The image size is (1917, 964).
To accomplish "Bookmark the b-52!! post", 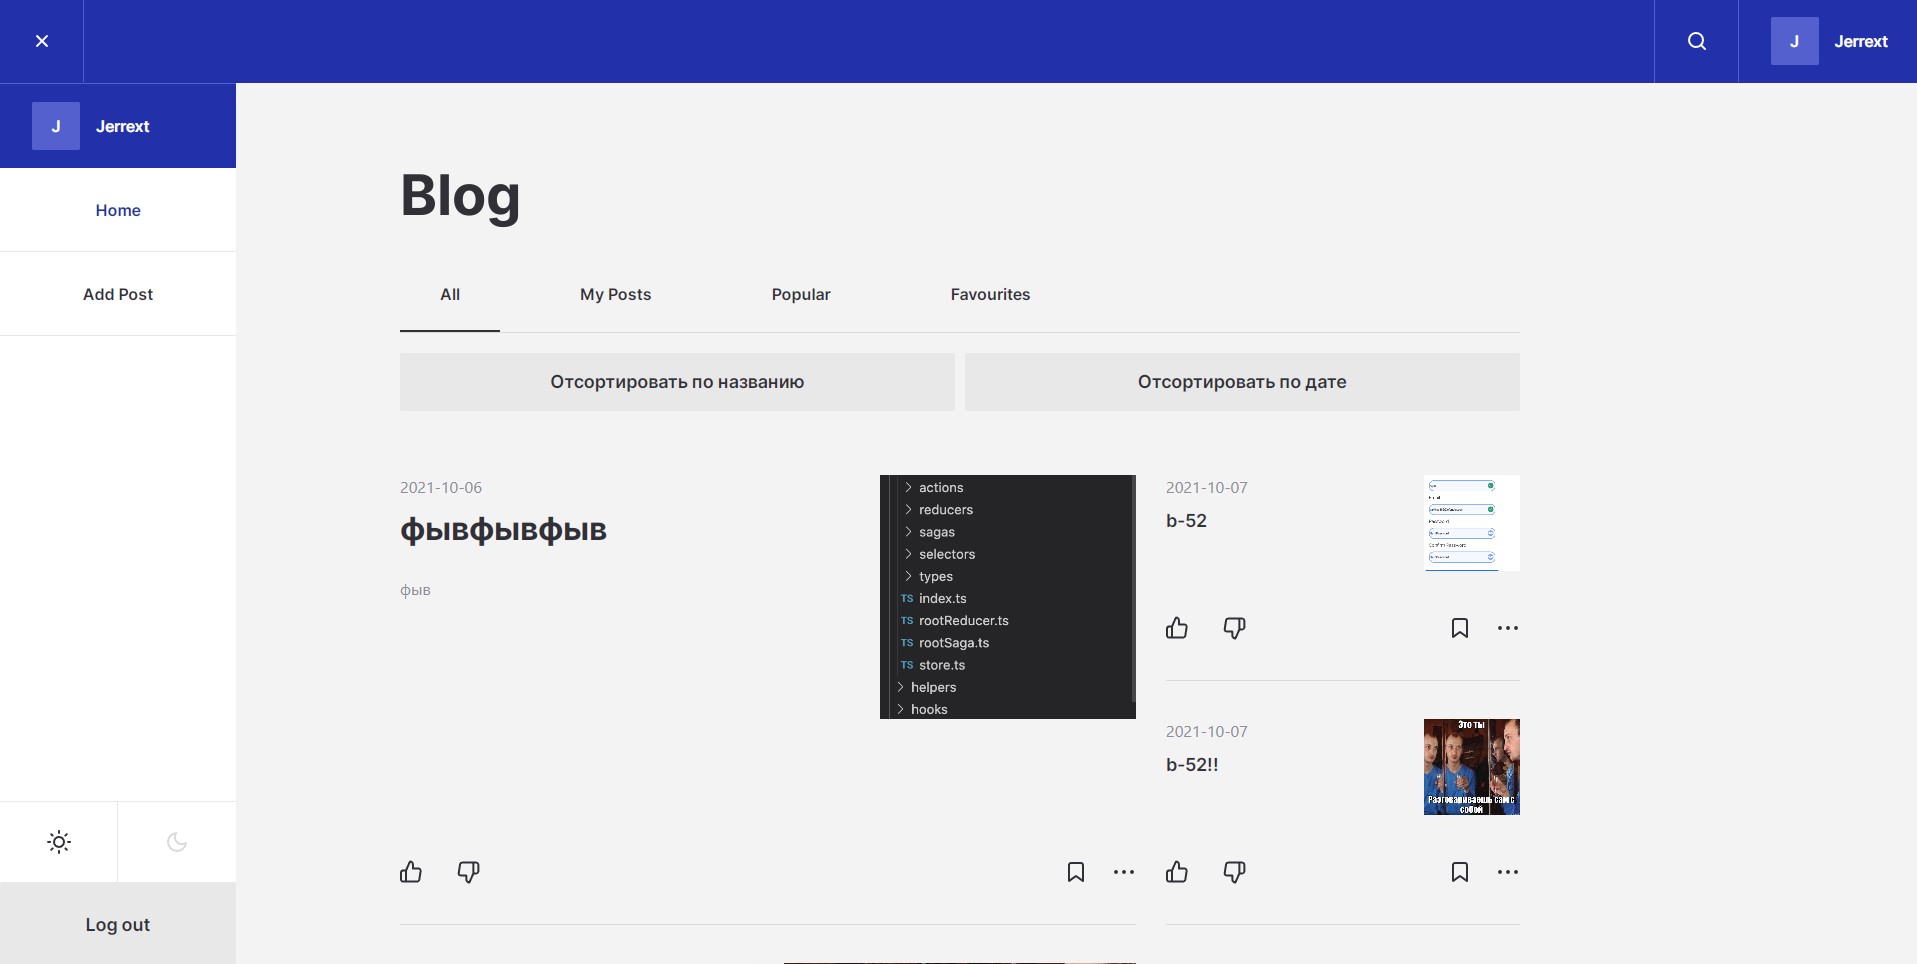I will (1460, 872).
